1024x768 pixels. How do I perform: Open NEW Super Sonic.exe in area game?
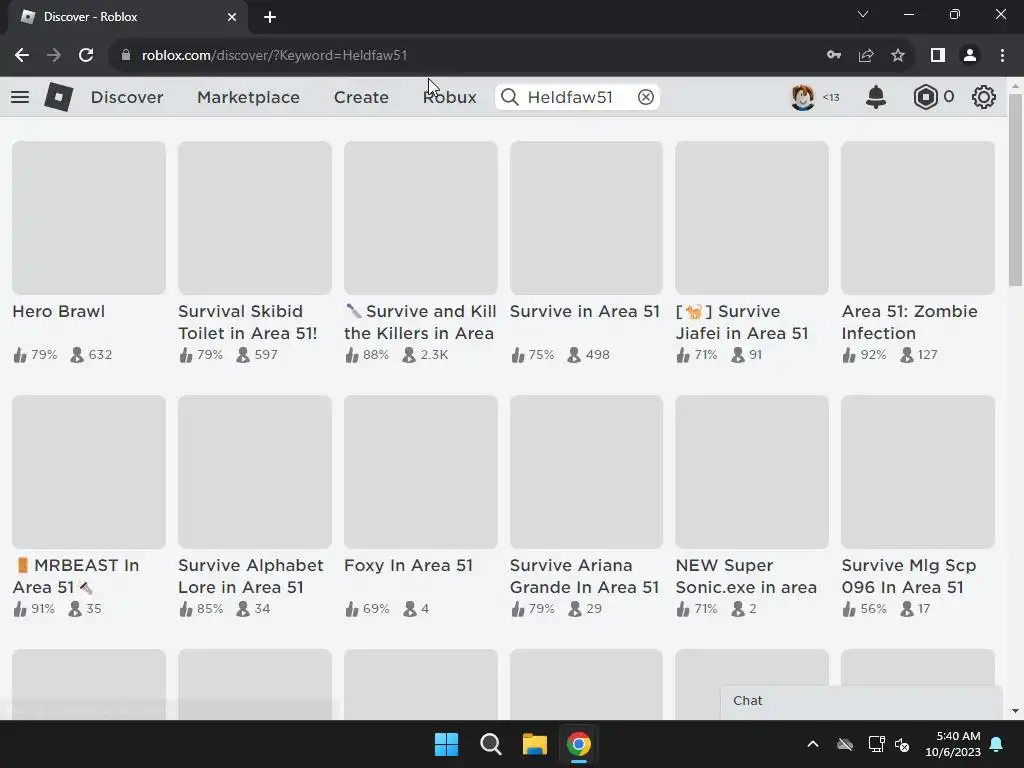point(746,576)
